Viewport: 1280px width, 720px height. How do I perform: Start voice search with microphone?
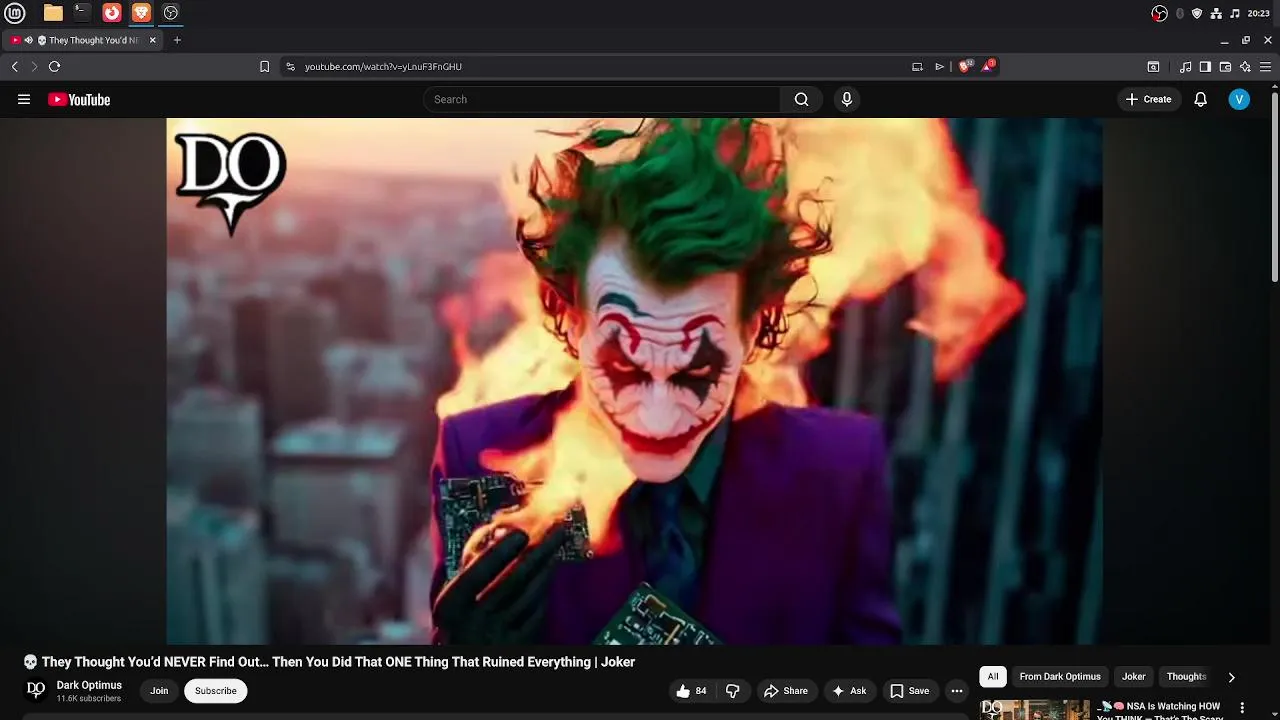click(x=847, y=99)
